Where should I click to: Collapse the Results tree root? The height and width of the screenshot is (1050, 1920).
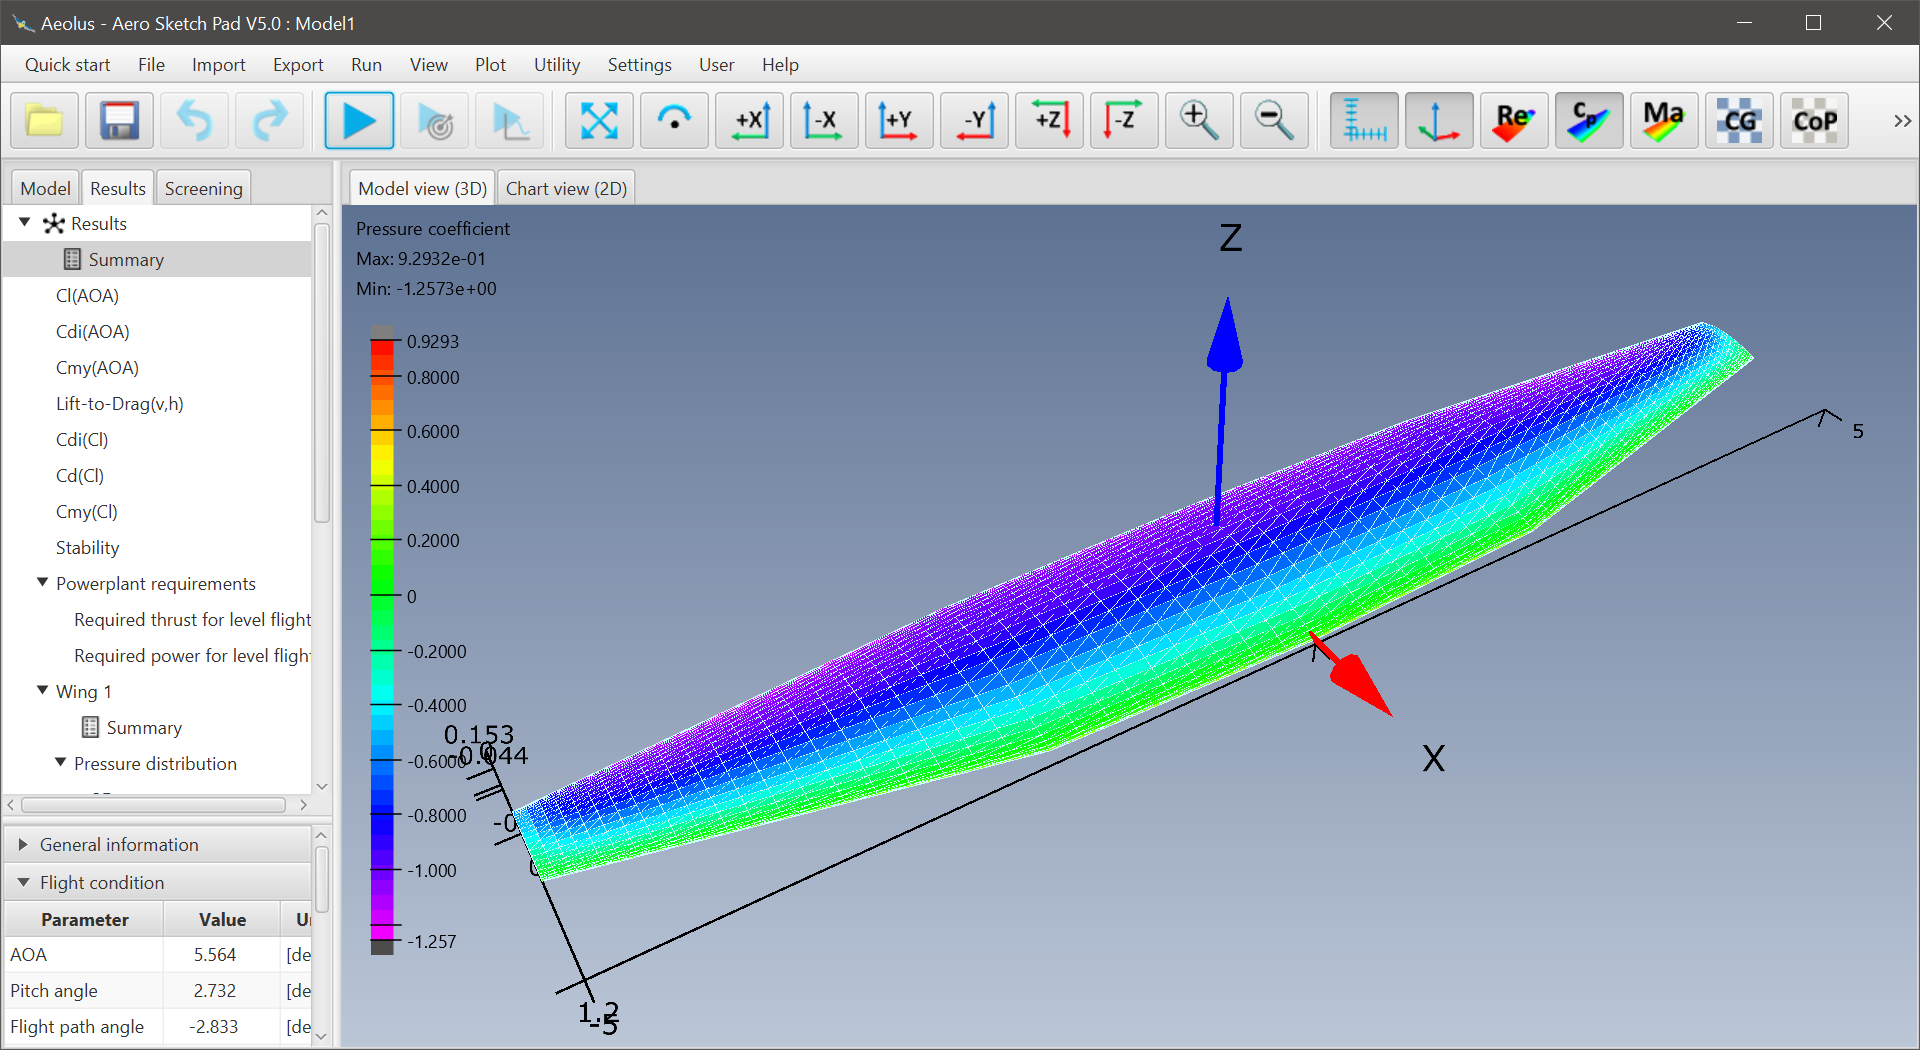point(25,222)
